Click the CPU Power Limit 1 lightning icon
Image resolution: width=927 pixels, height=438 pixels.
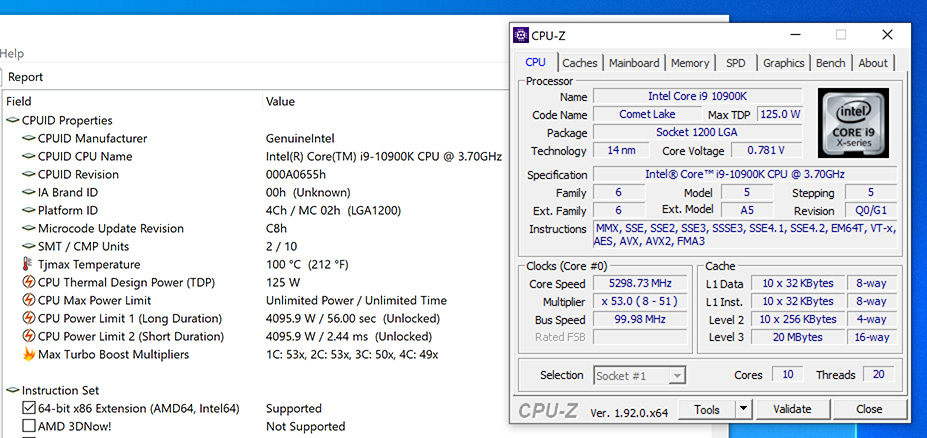click(29, 319)
